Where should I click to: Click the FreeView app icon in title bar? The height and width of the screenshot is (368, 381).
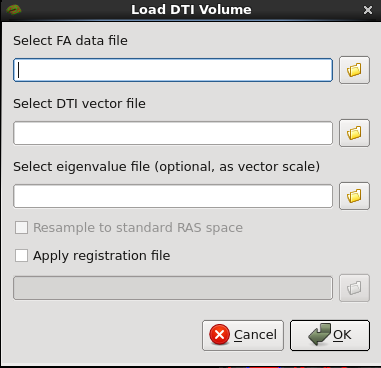[x=14, y=10]
